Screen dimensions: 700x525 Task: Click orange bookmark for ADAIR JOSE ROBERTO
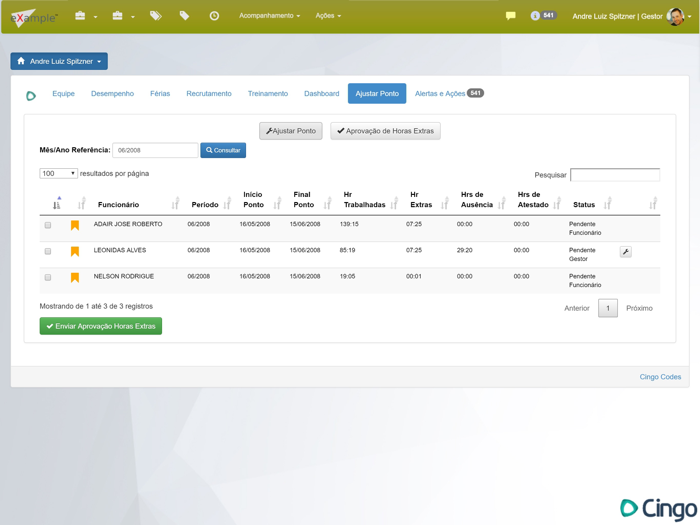click(75, 225)
